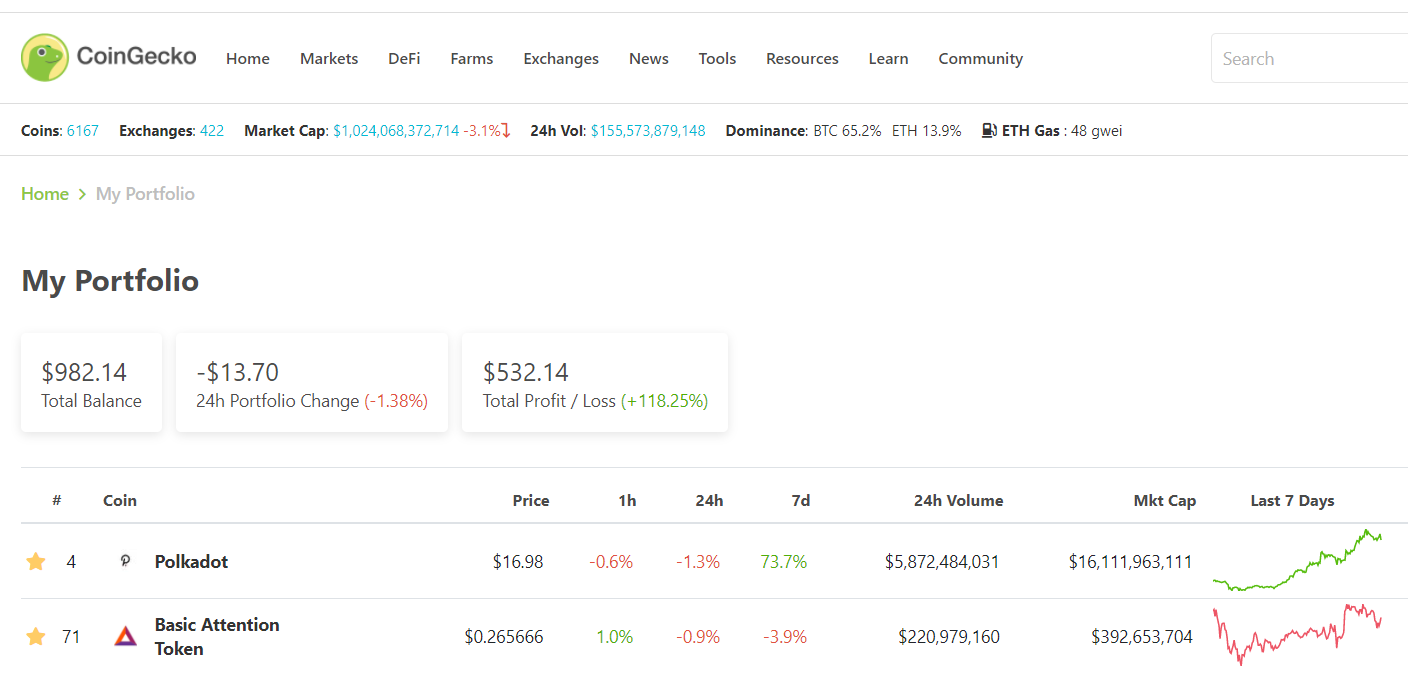
Task: Open the Community menu
Action: coord(980,59)
